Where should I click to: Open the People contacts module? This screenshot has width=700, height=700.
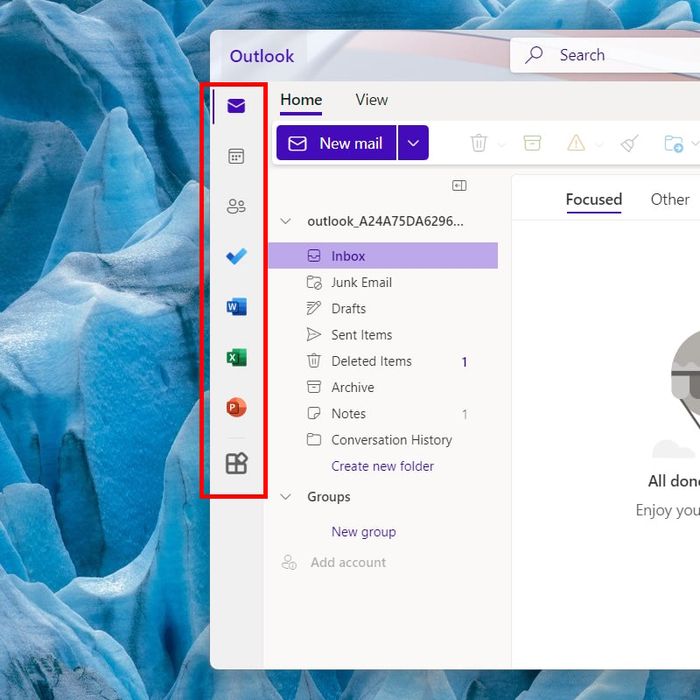click(236, 206)
